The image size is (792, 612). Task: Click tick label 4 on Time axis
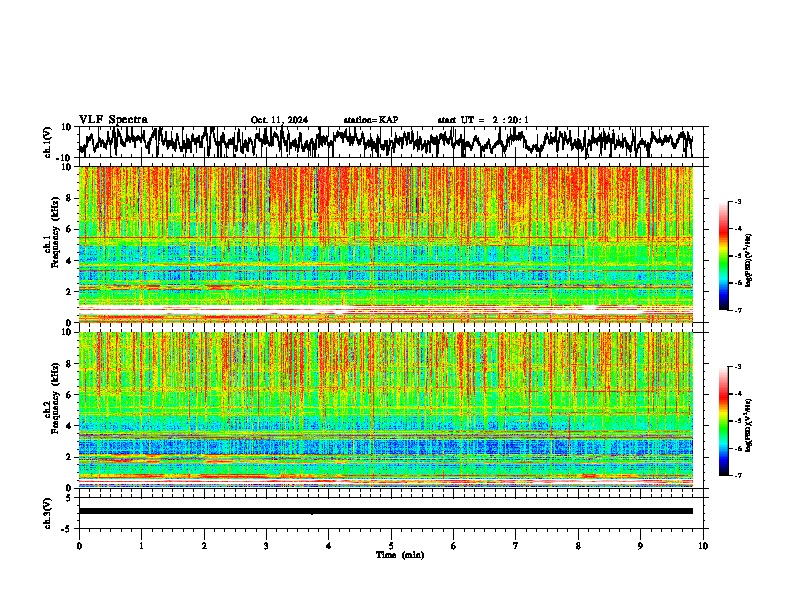[x=328, y=546]
